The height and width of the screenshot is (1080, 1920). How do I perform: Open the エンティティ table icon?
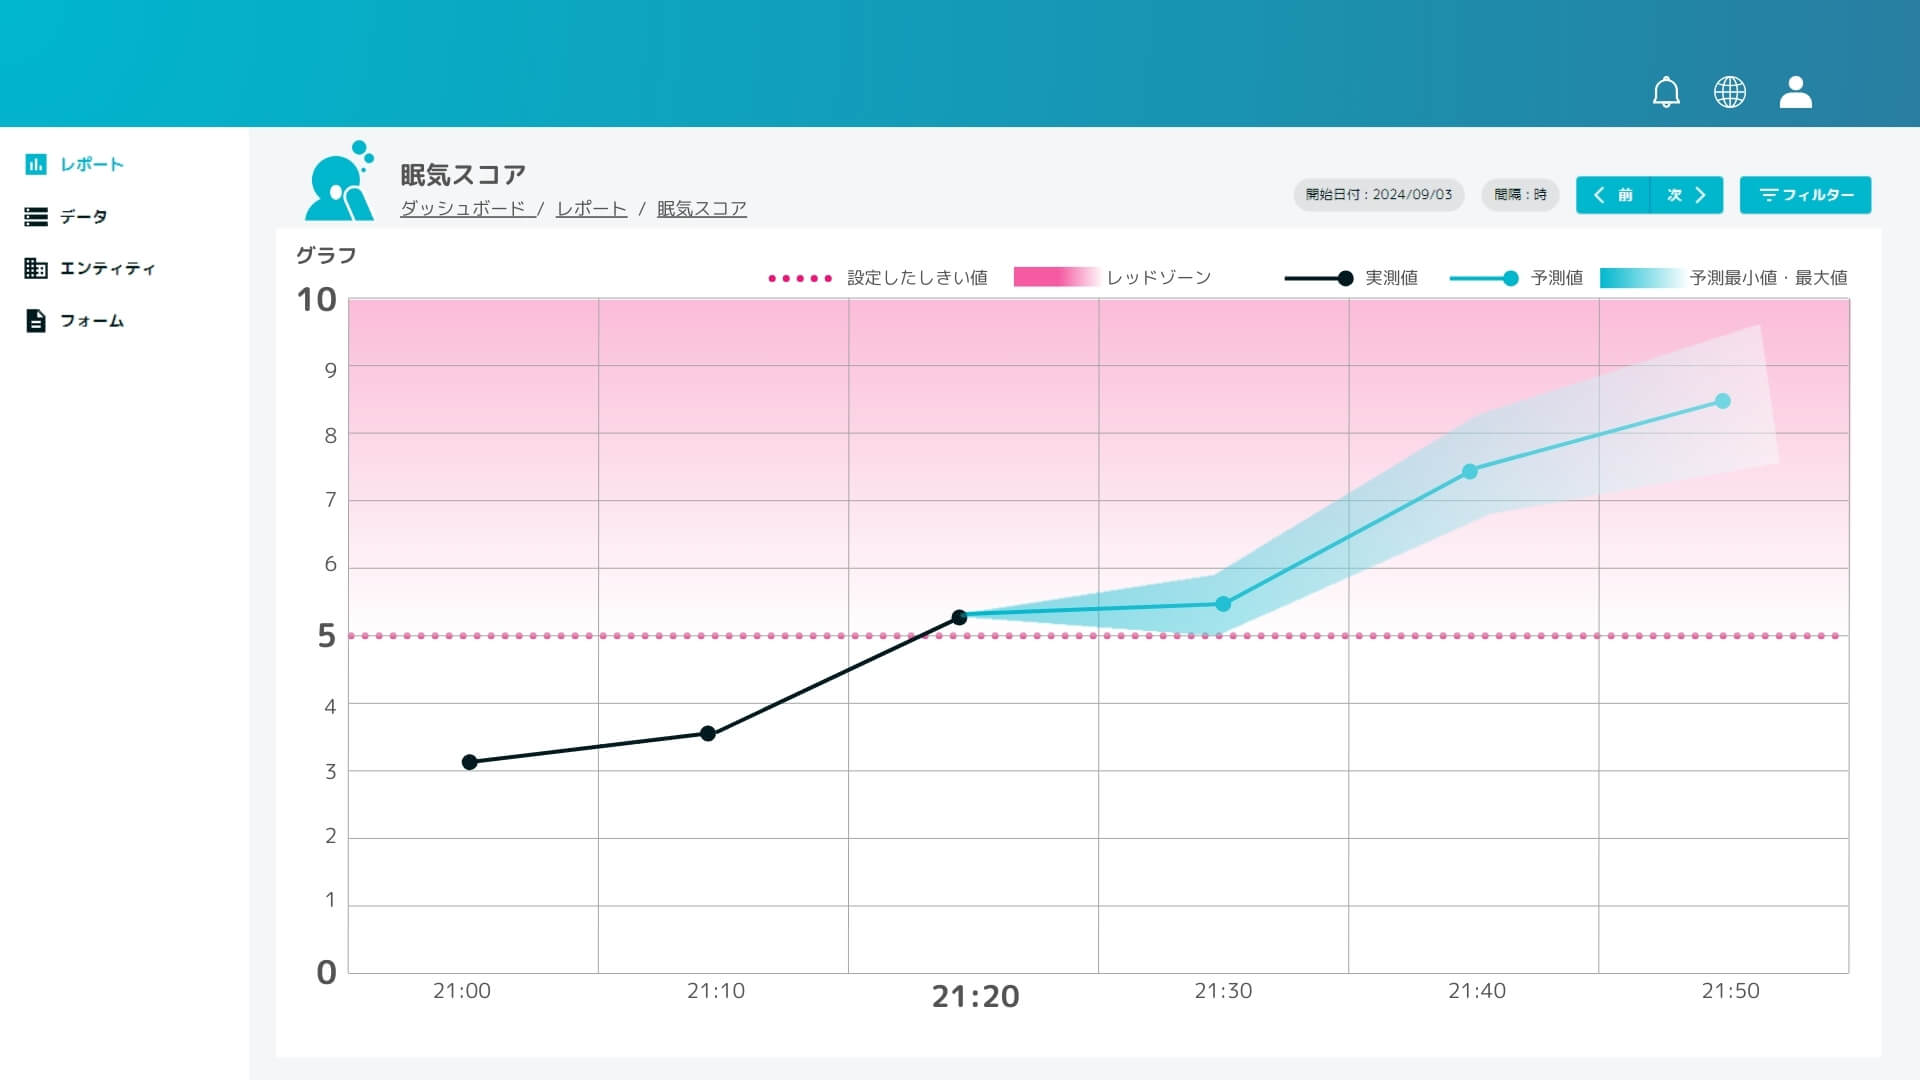(x=35, y=268)
